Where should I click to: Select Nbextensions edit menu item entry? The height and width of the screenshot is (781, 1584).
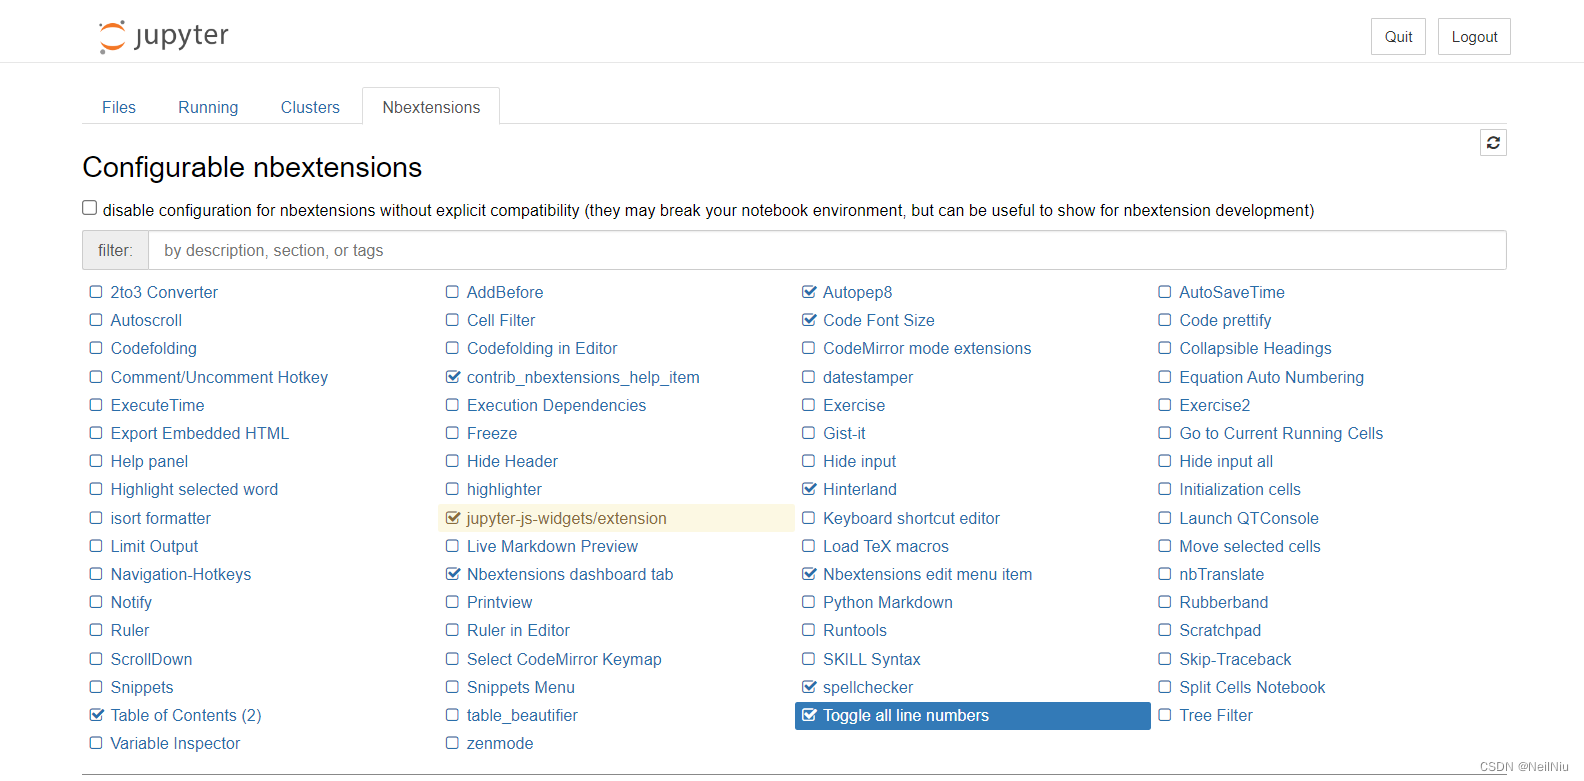(927, 574)
